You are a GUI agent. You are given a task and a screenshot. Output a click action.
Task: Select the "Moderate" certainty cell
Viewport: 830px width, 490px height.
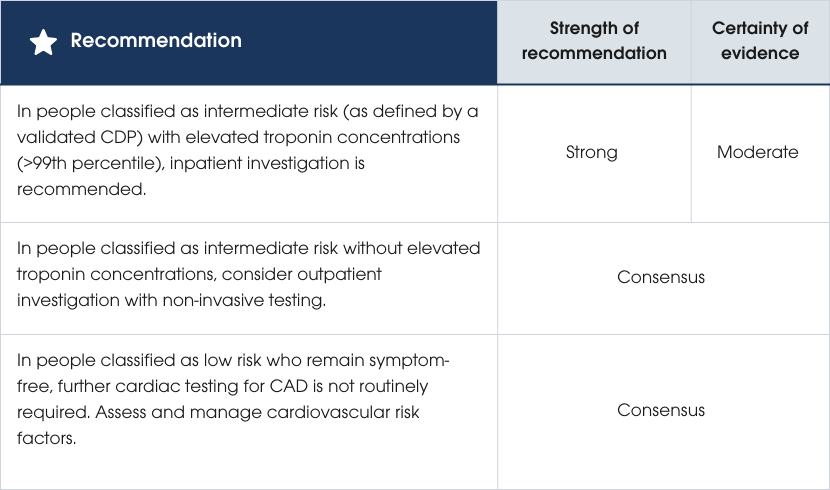(x=758, y=153)
